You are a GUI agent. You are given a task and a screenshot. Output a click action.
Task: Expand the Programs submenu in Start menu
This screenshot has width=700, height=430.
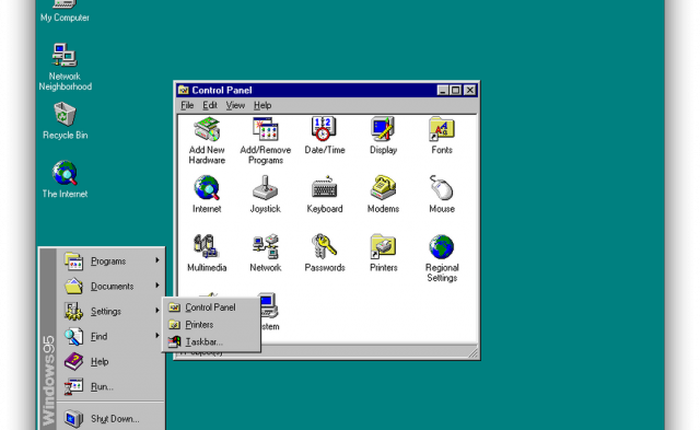[108, 261]
